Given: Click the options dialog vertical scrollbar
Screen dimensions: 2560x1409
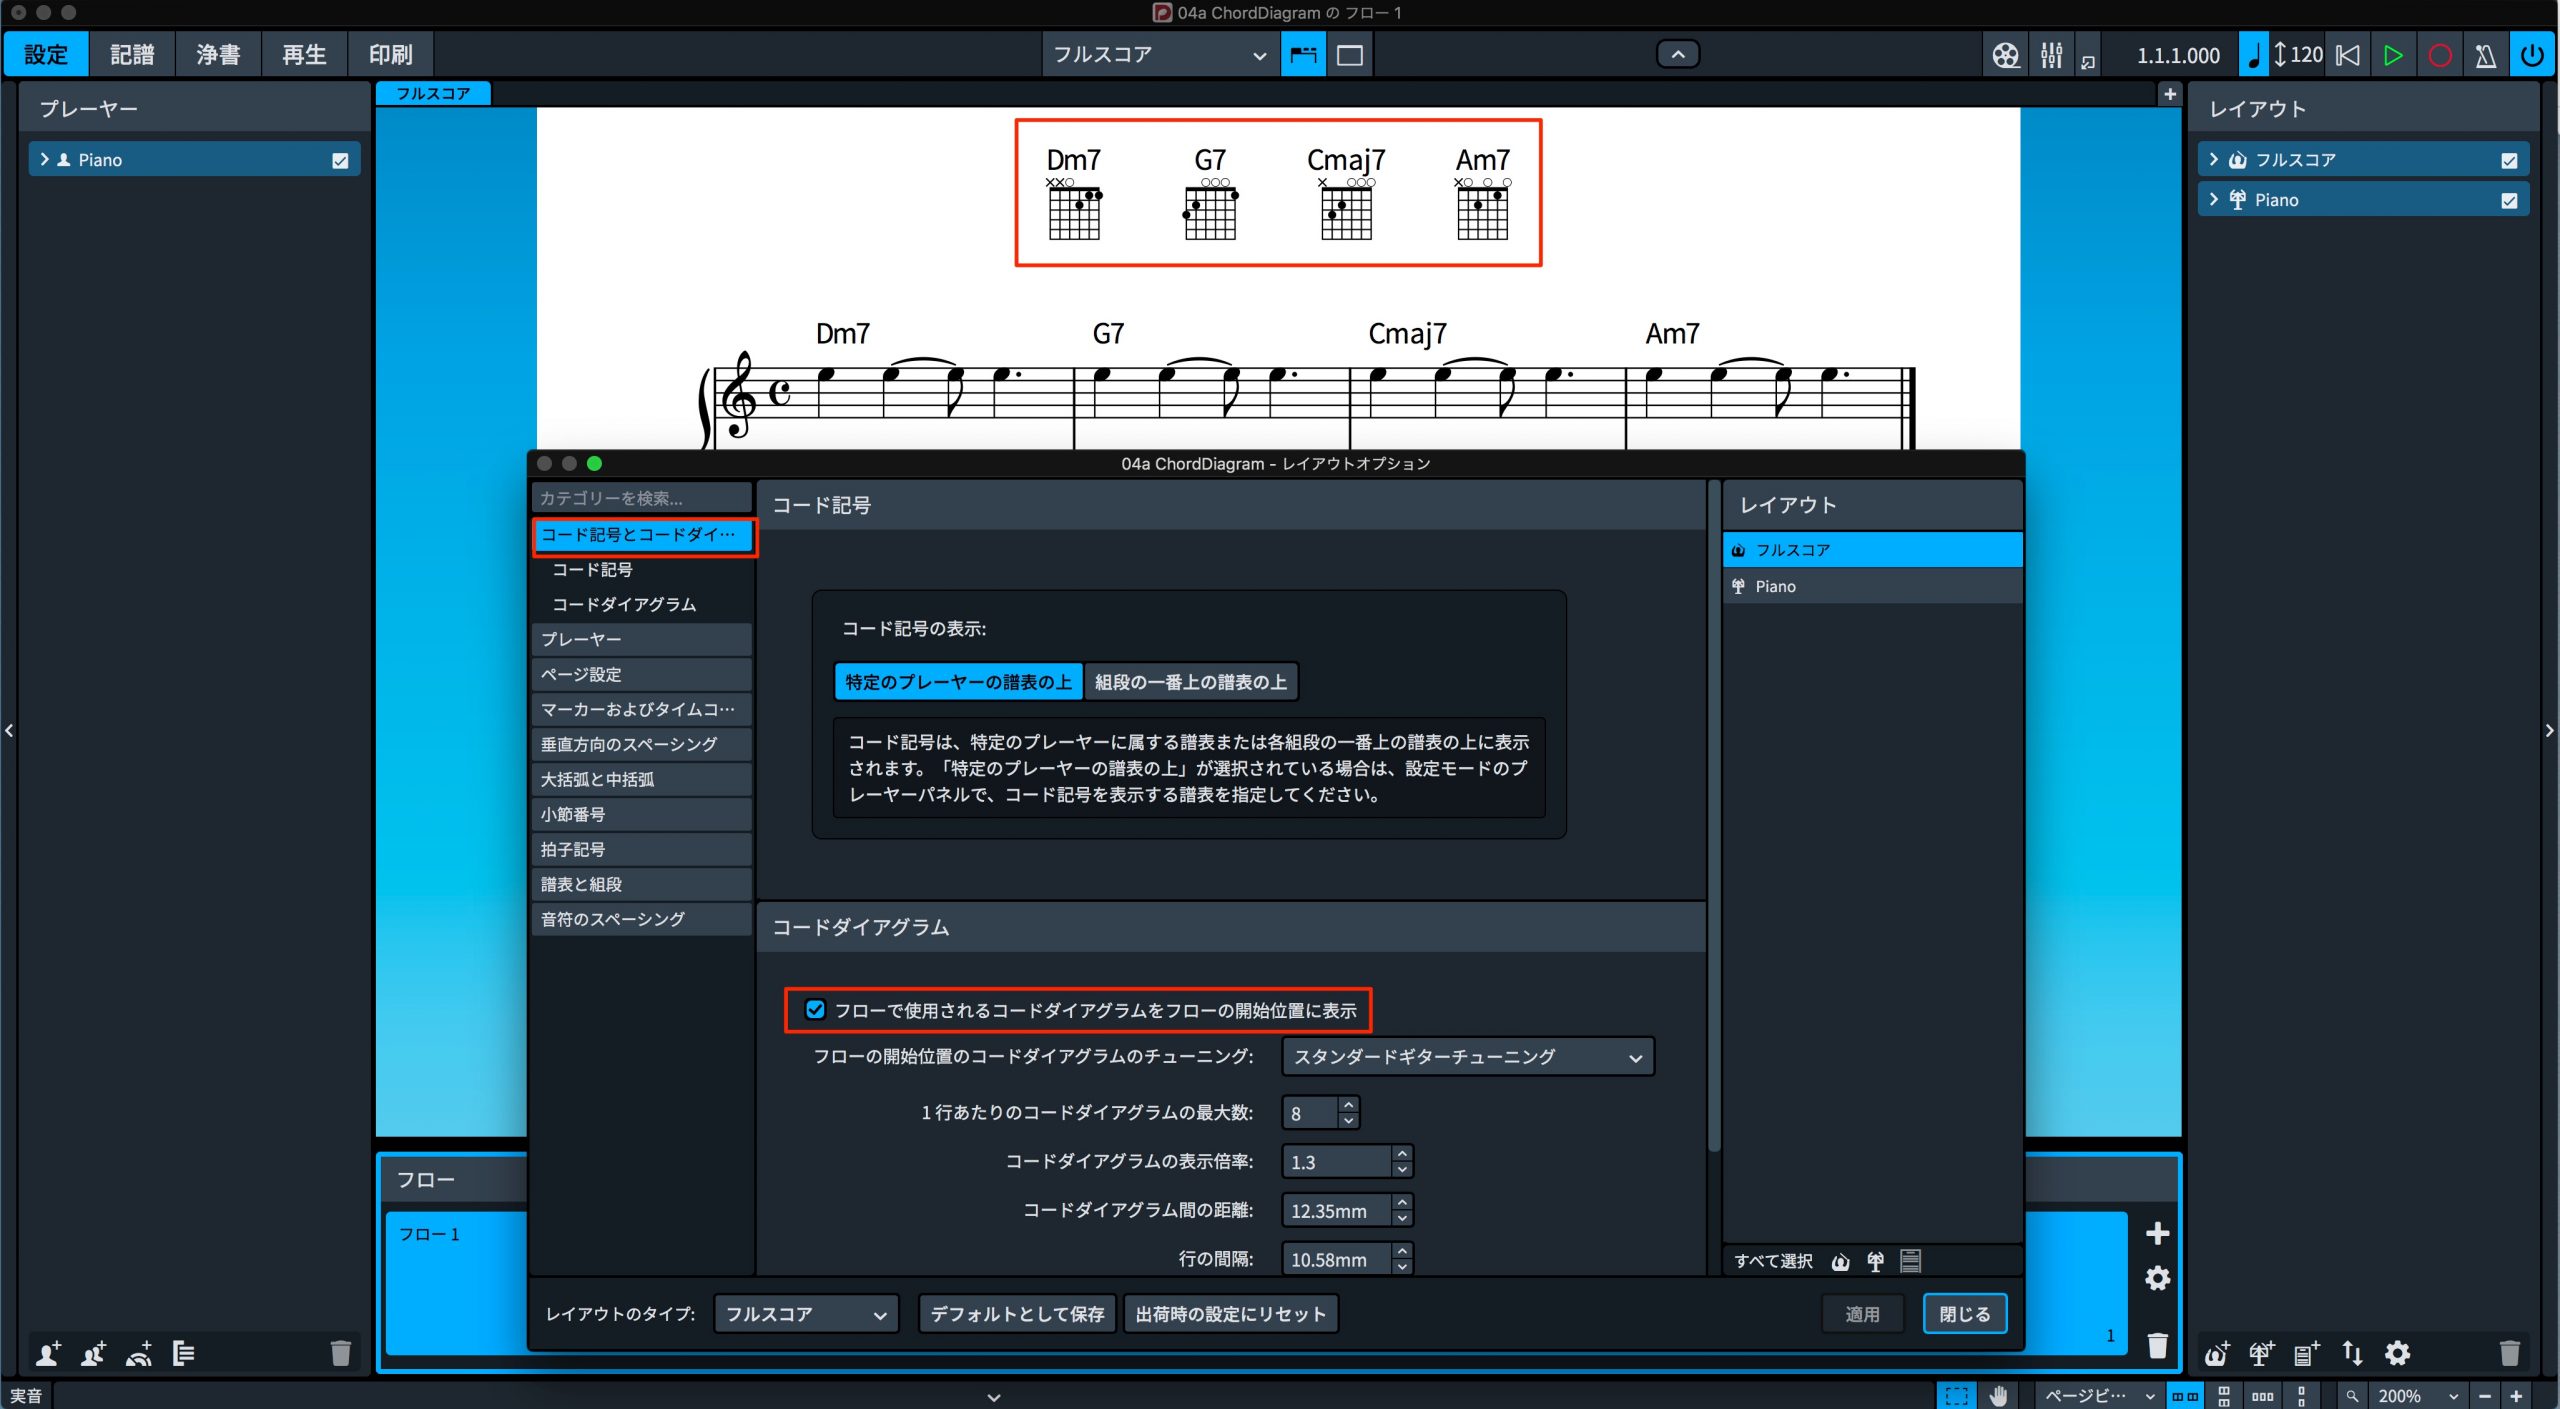Looking at the screenshot, I should coord(1713,815).
